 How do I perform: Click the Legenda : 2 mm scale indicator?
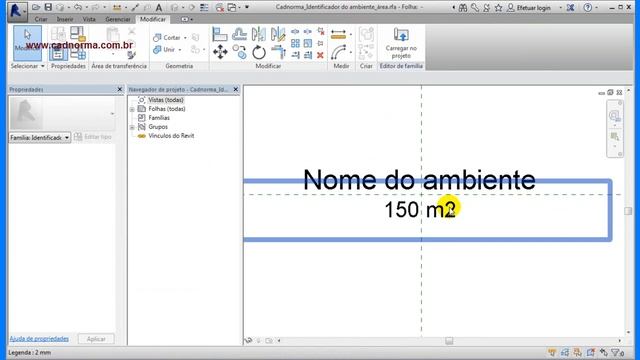coord(29,353)
